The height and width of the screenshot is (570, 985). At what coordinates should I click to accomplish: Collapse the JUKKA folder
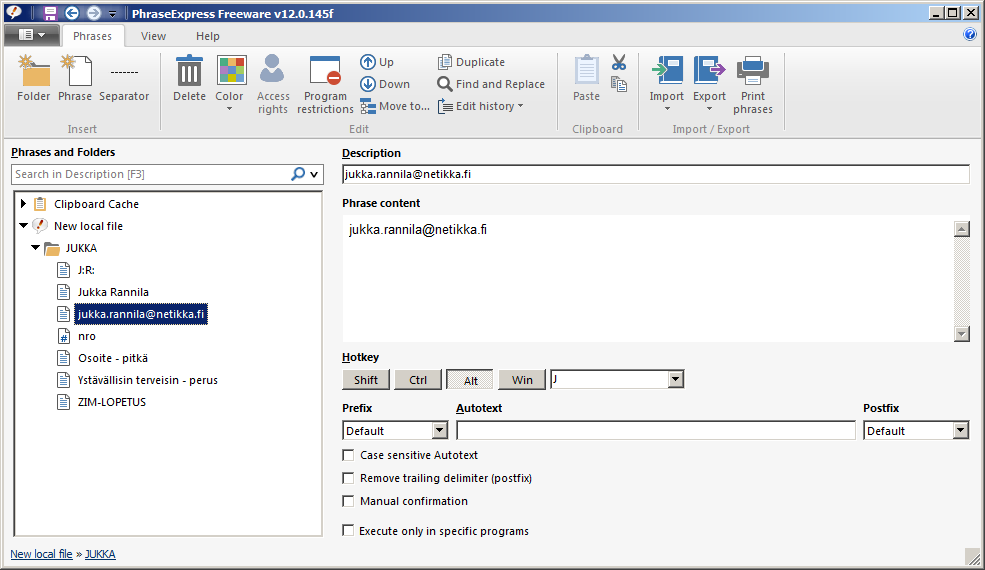point(35,248)
